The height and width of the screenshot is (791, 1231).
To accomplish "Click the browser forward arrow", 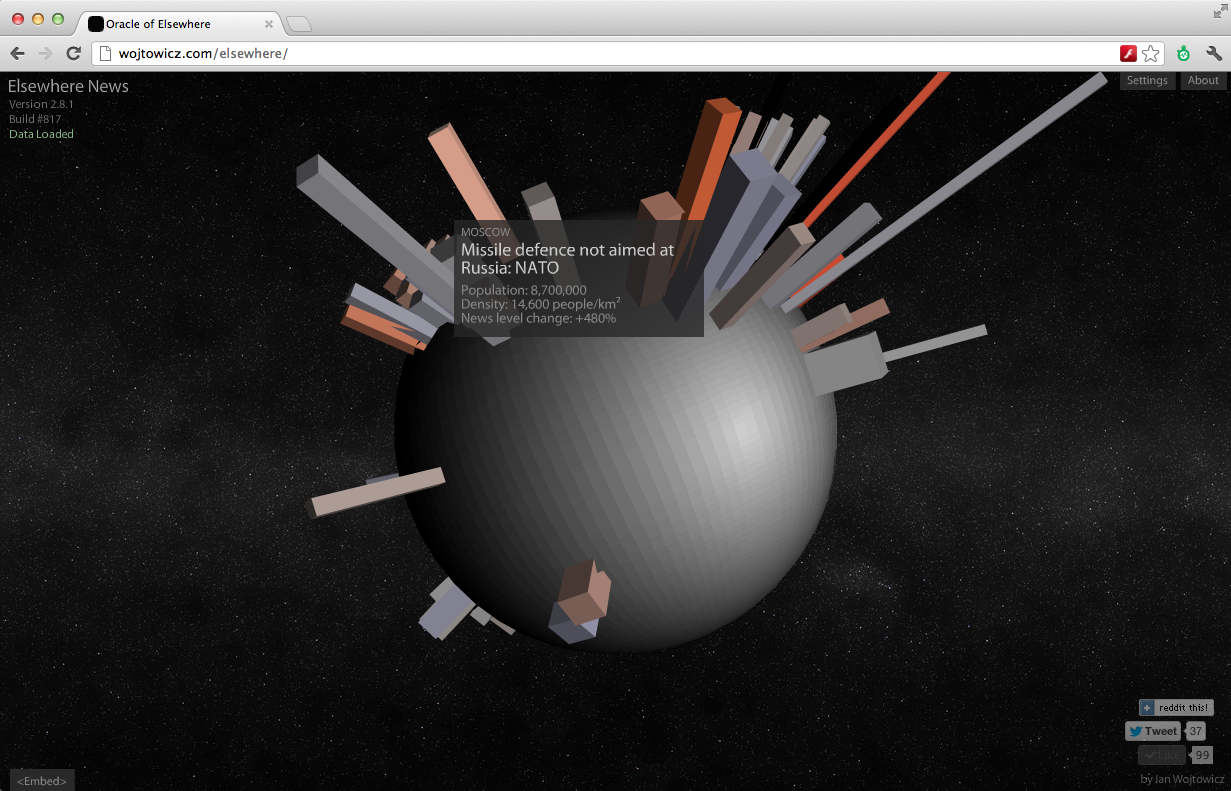I will pyautogui.click(x=45, y=53).
